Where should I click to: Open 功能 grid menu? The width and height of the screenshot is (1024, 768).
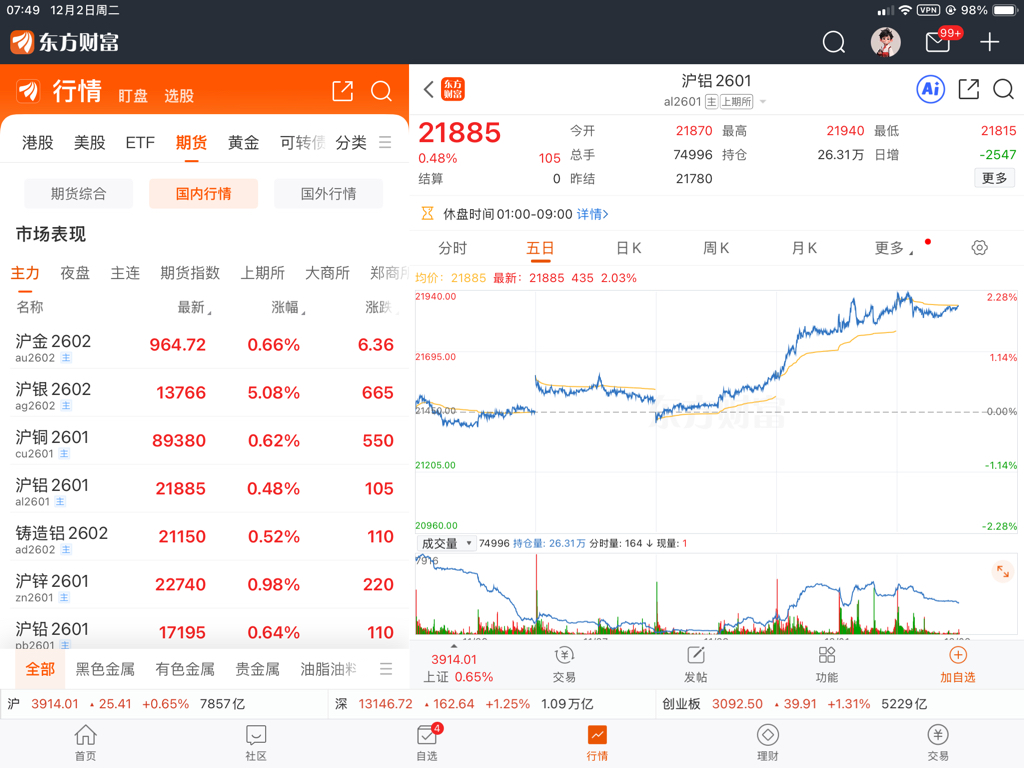click(x=827, y=665)
